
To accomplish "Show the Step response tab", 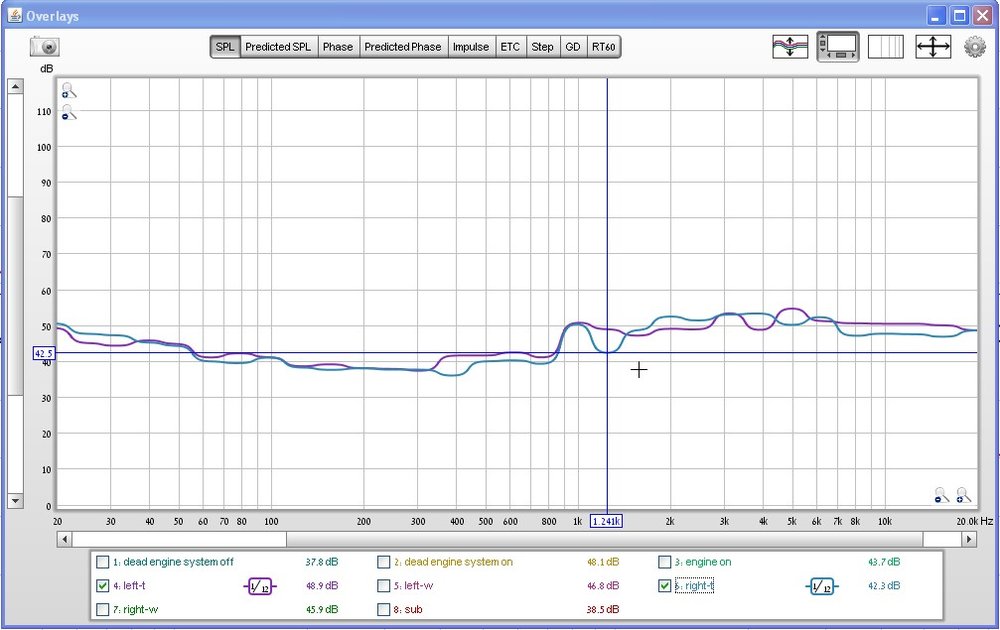I will point(543,47).
